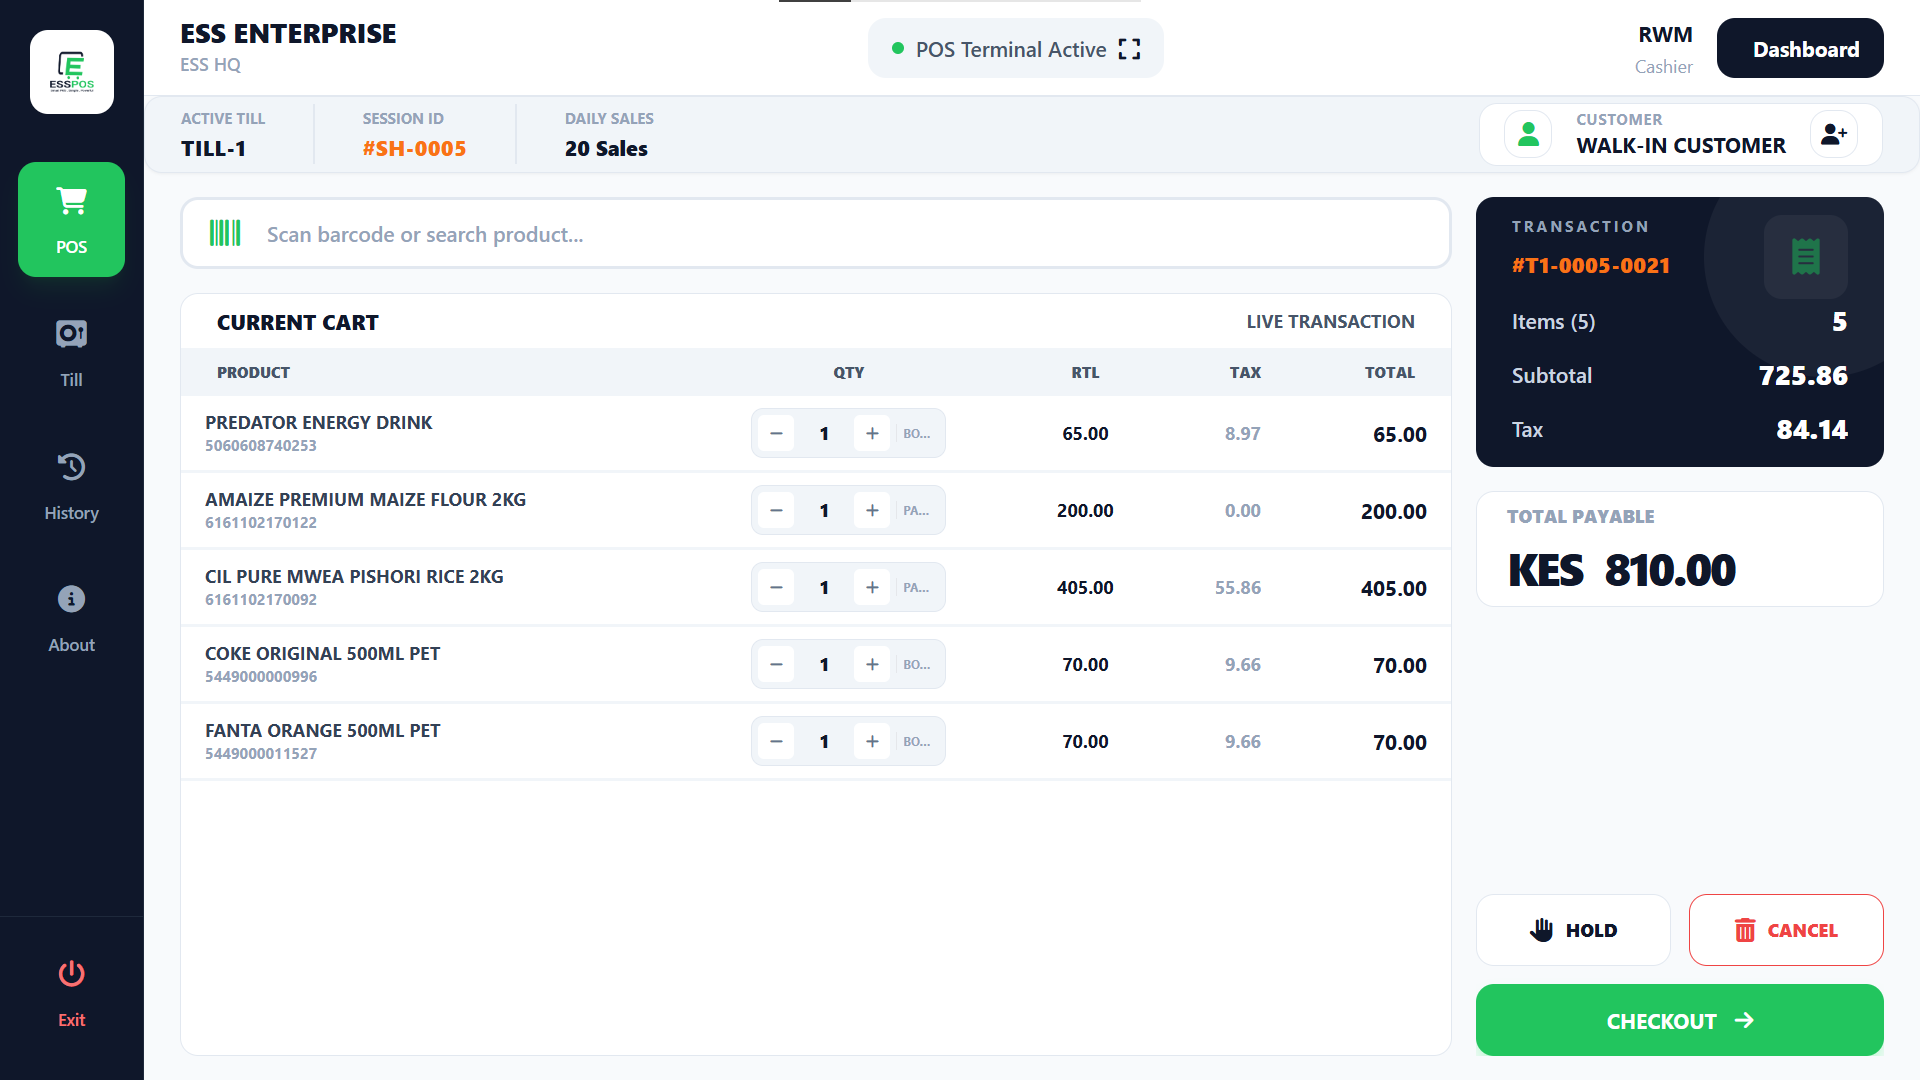Open unit dropdown for Fanta Orange 500ML

917,741
